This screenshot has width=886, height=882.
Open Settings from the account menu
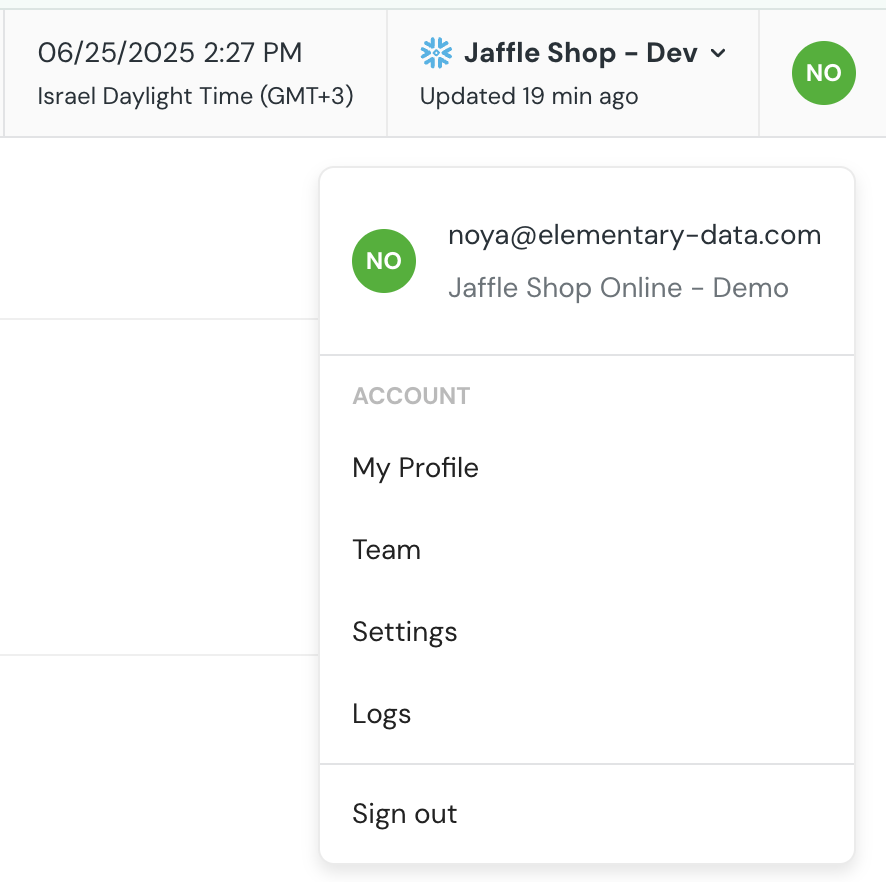[x=405, y=632]
